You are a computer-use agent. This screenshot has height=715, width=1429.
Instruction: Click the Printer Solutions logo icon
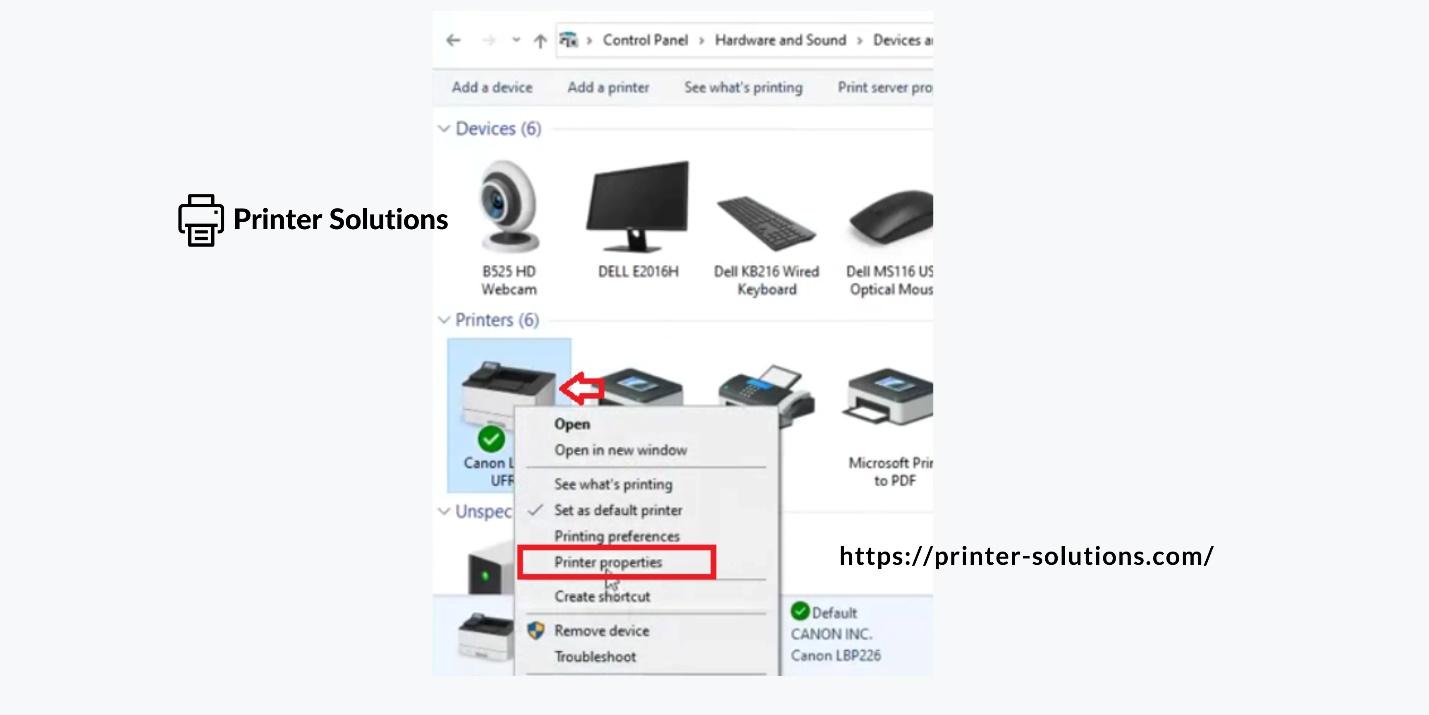point(201,220)
